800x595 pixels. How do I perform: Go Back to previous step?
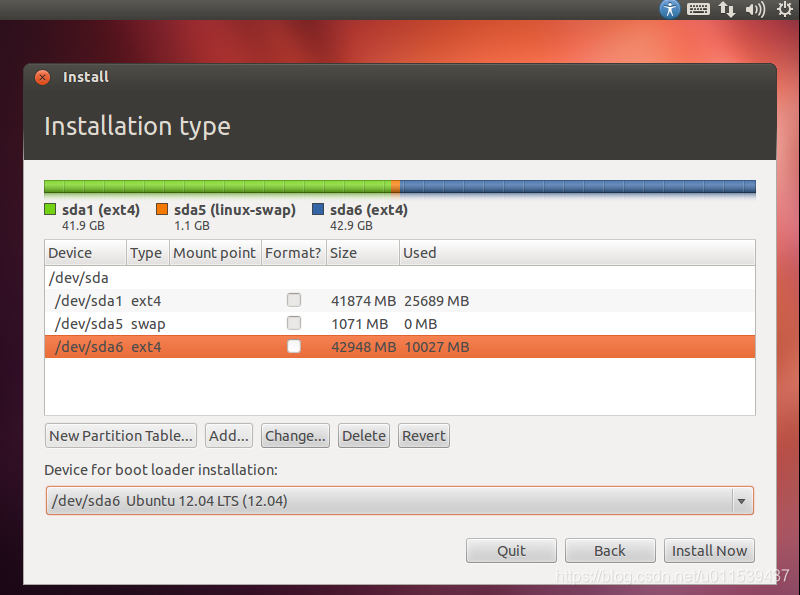(x=610, y=551)
